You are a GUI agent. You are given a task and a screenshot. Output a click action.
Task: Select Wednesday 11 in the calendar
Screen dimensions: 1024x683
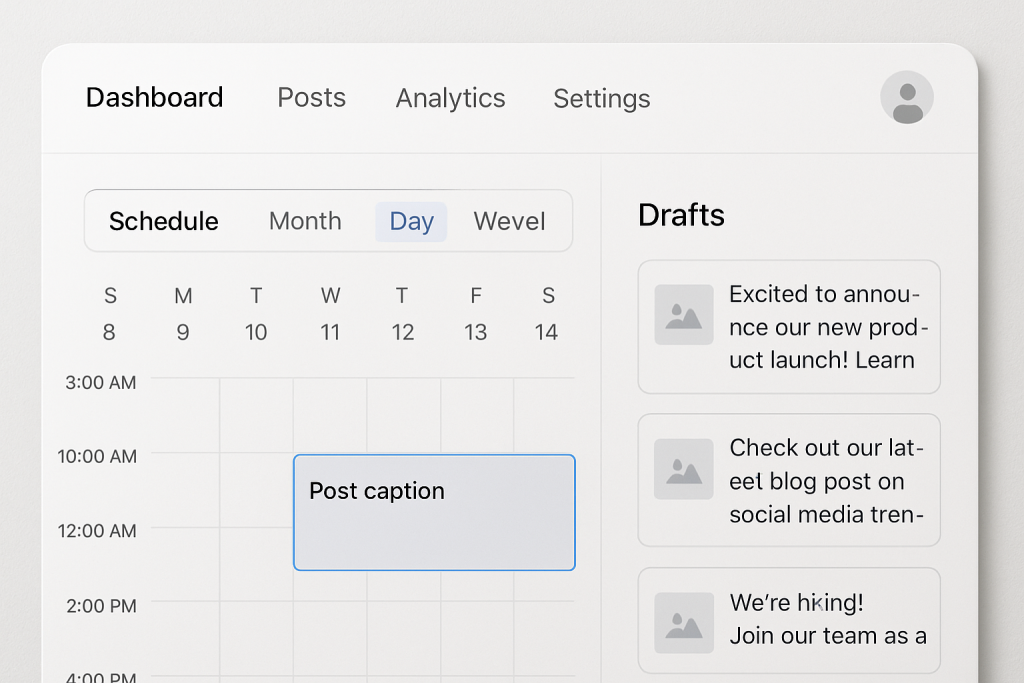point(330,314)
